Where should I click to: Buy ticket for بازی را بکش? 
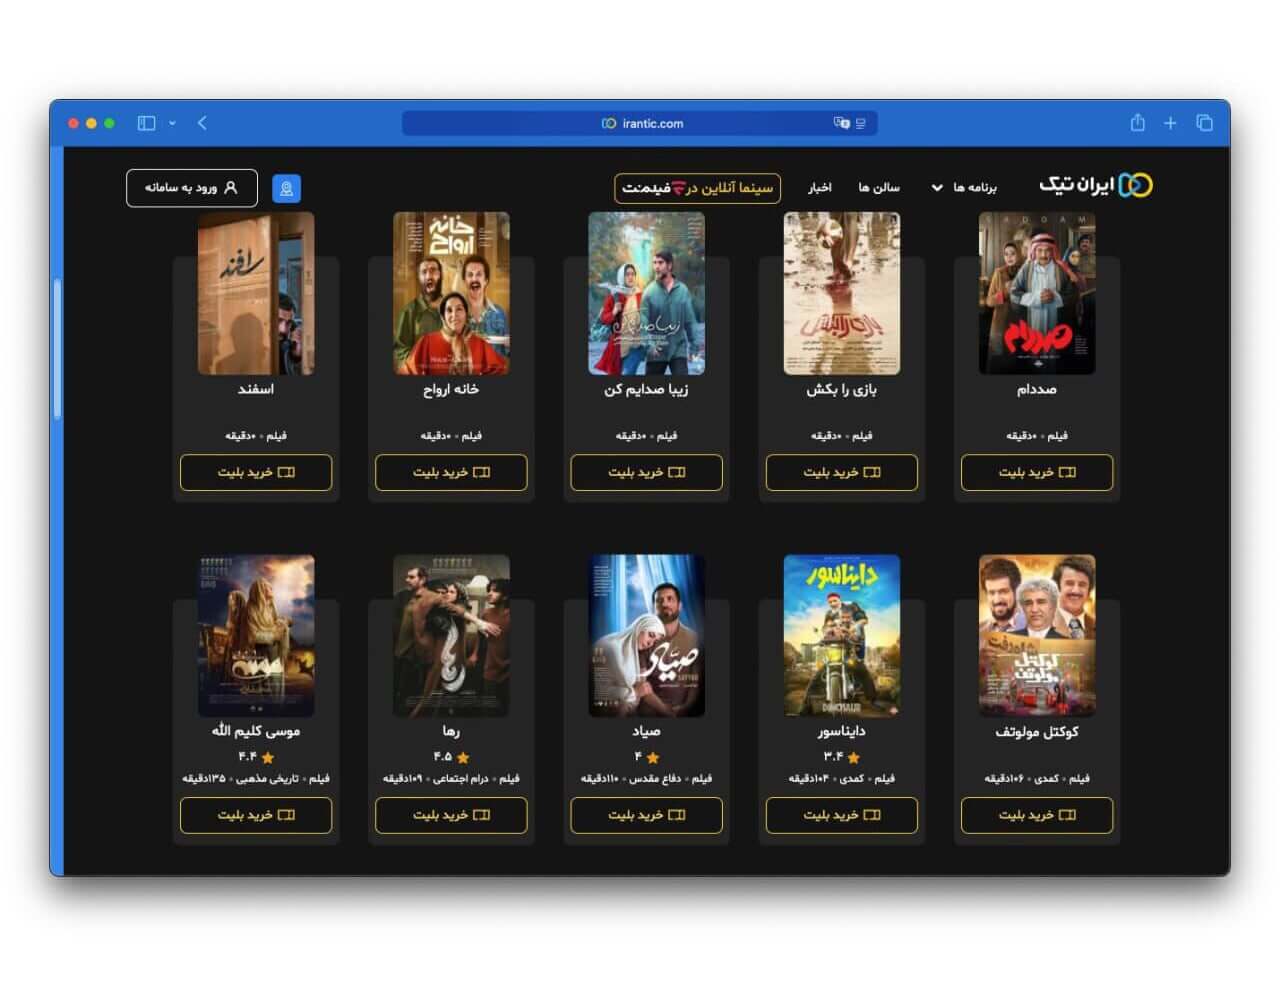(842, 472)
